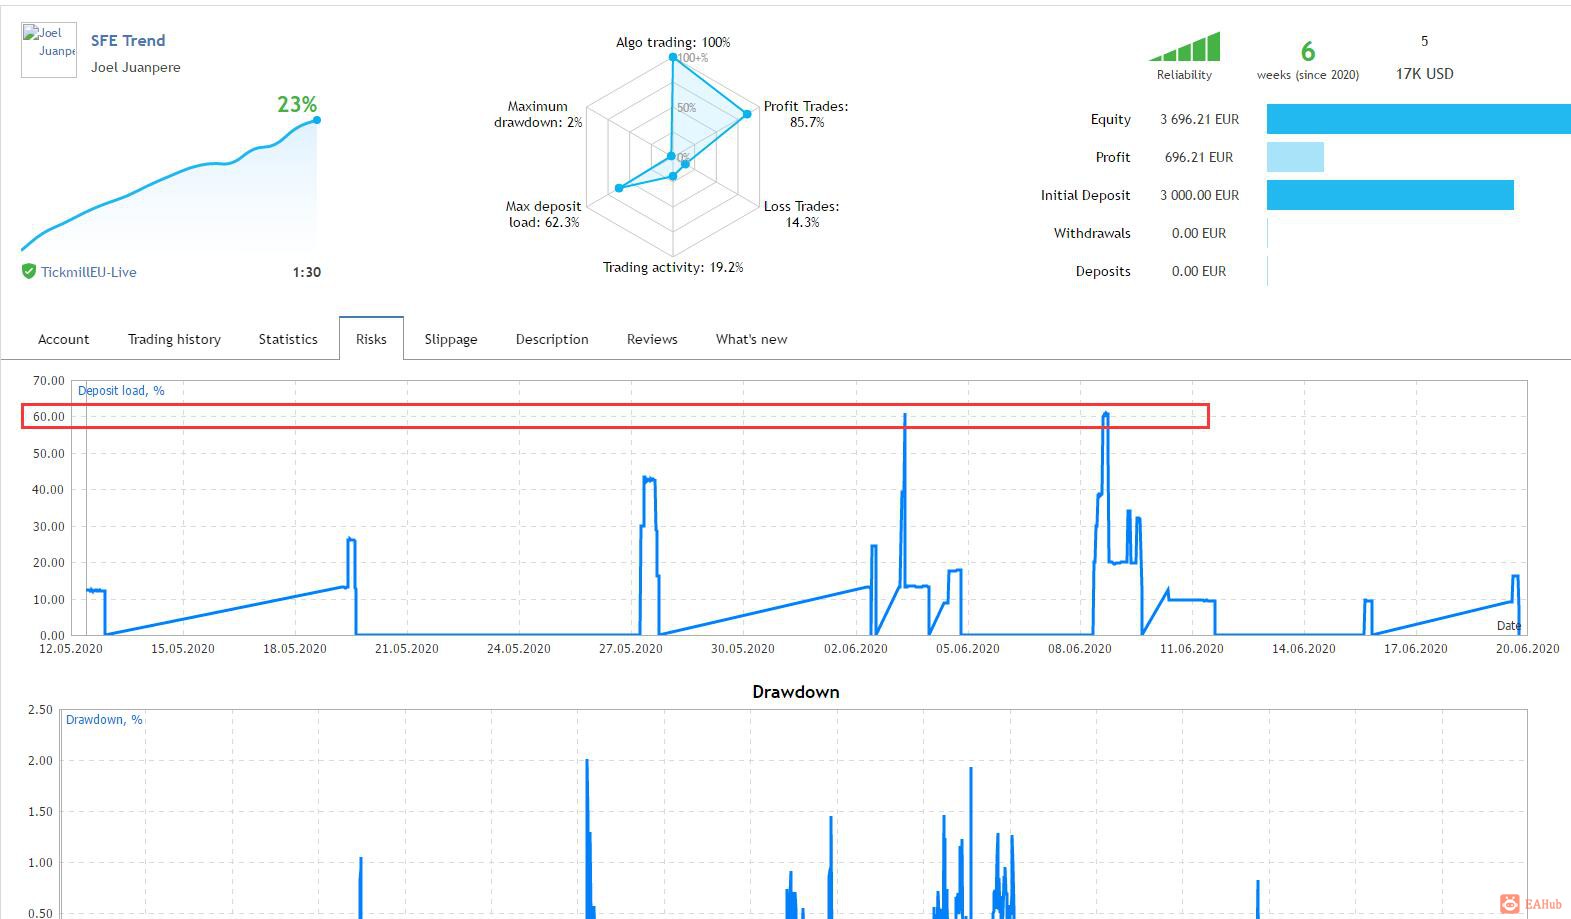Click the Initial Deposit blue bar

pyautogui.click(x=1390, y=195)
